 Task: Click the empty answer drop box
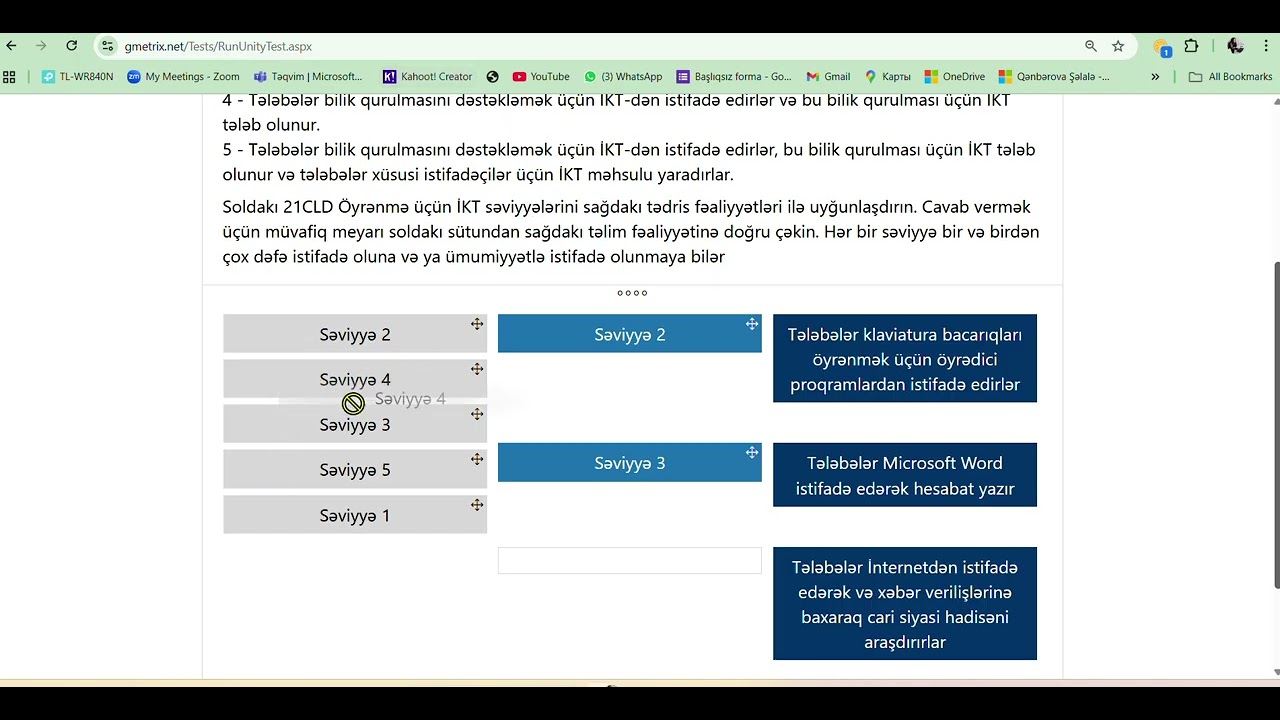tap(630, 561)
